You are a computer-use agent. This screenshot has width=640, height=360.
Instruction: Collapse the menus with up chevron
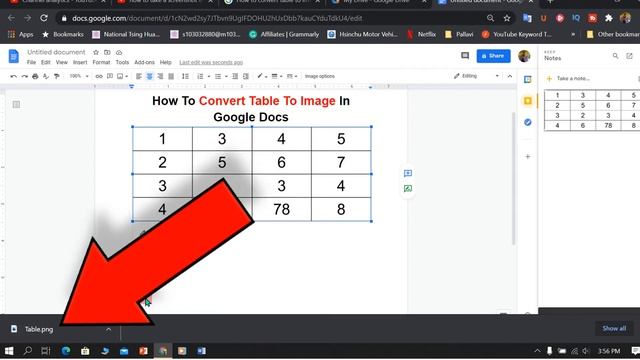510,76
